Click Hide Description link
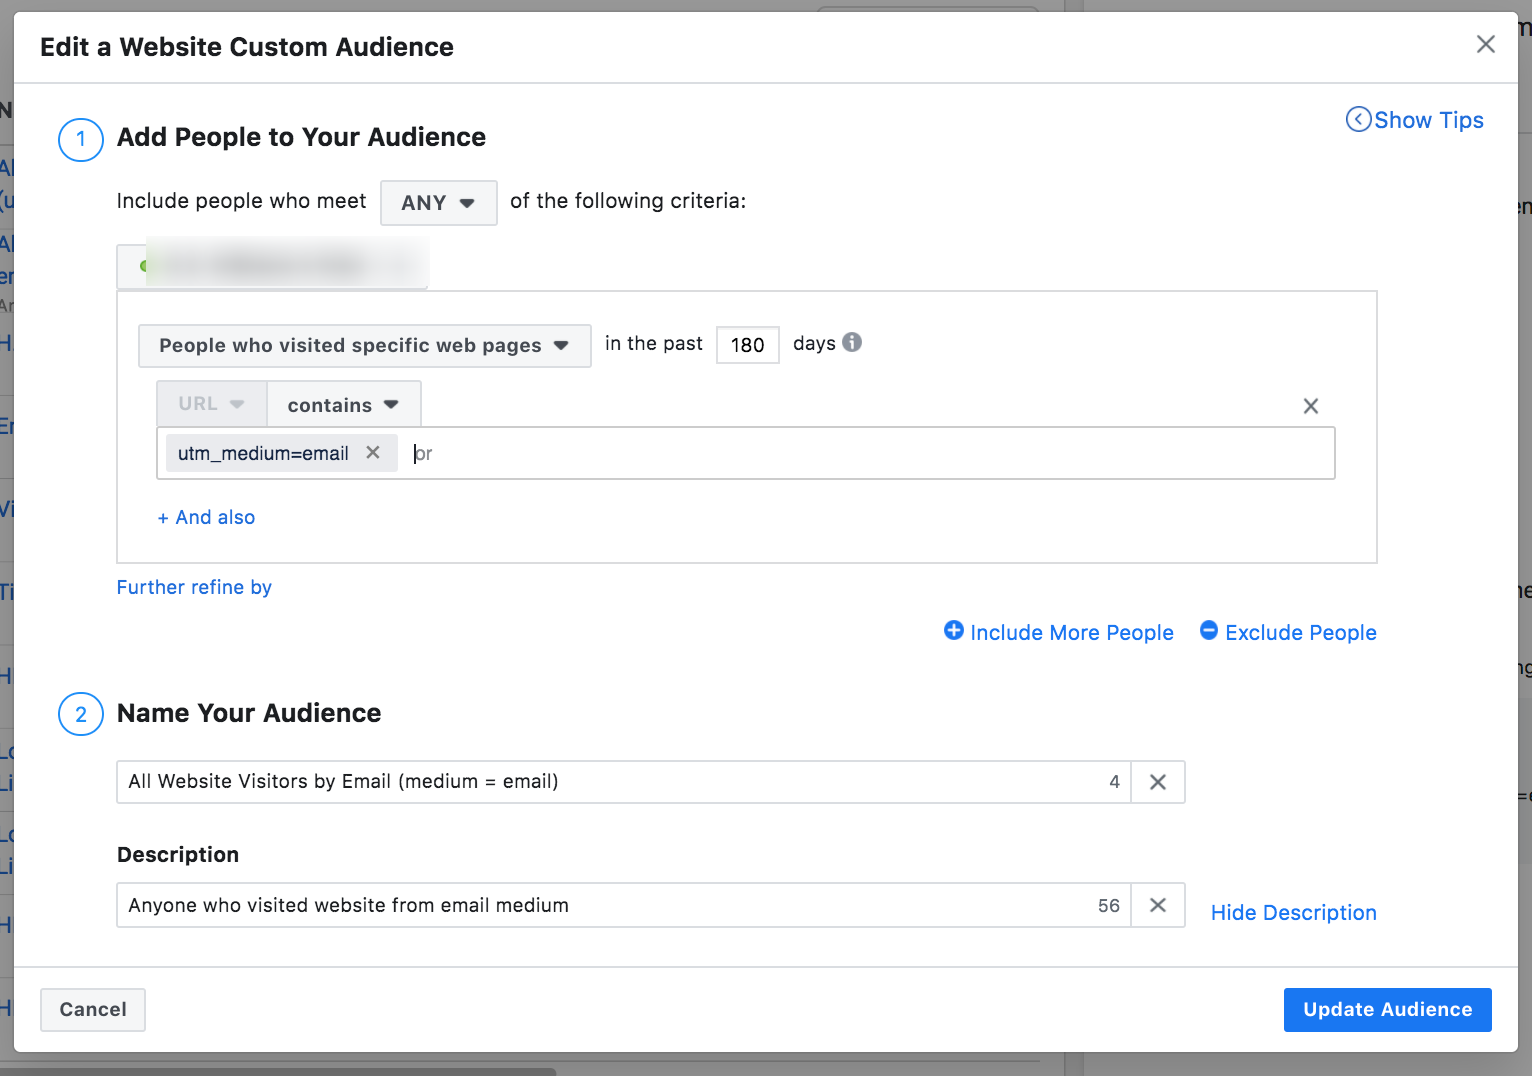1532x1076 pixels. (1293, 913)
